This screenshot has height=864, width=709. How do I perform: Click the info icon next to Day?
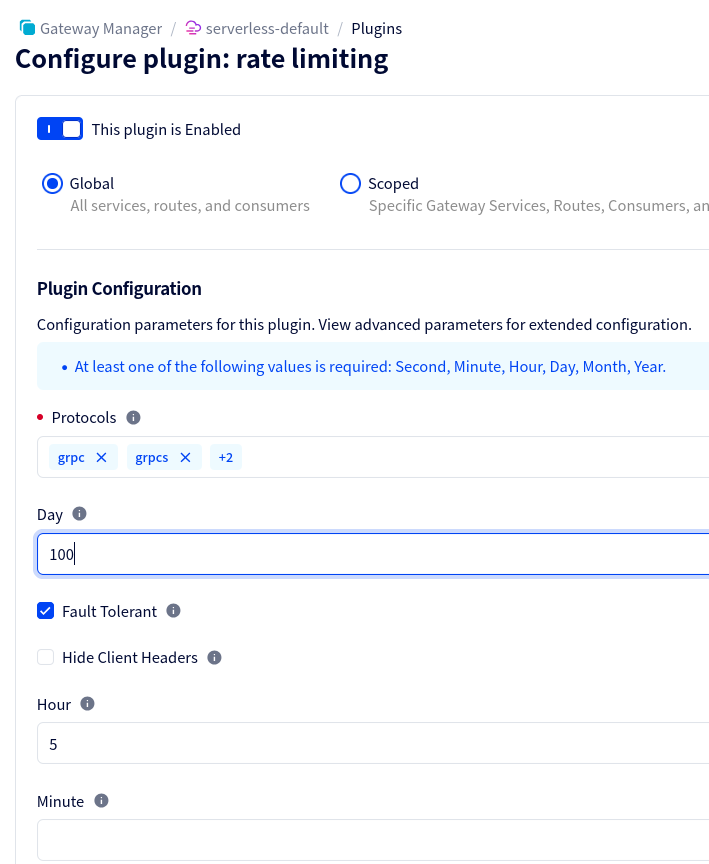(x=80, y=514)
